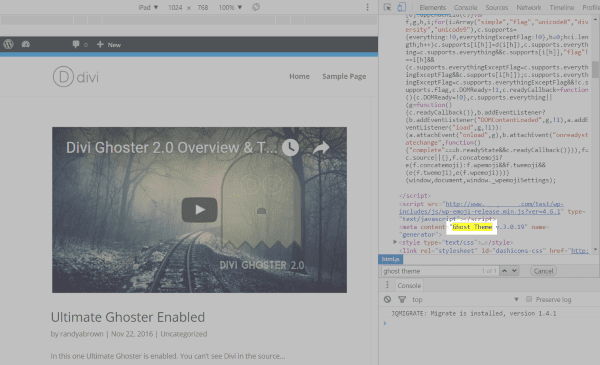Viewport: 600px width, 365px height.
Task: Open the Home menu link
Action: tap(299, 77)
